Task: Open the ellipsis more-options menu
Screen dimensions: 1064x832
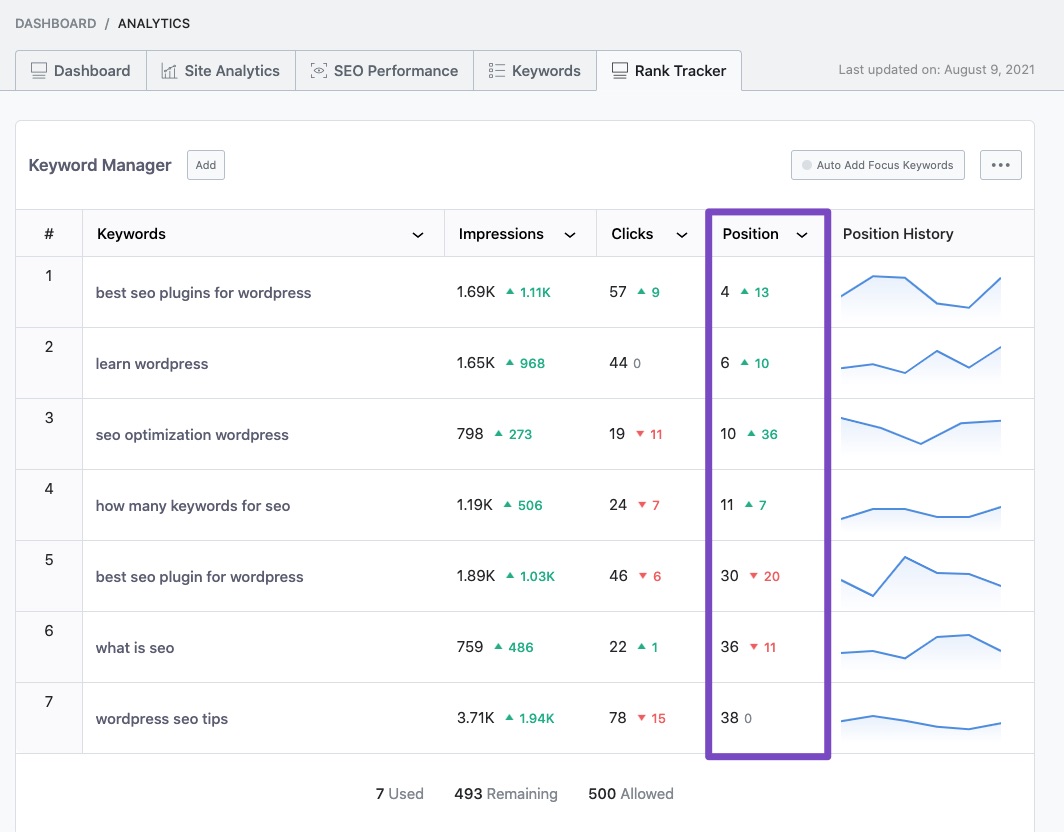Action: [x=1000, y=164]
